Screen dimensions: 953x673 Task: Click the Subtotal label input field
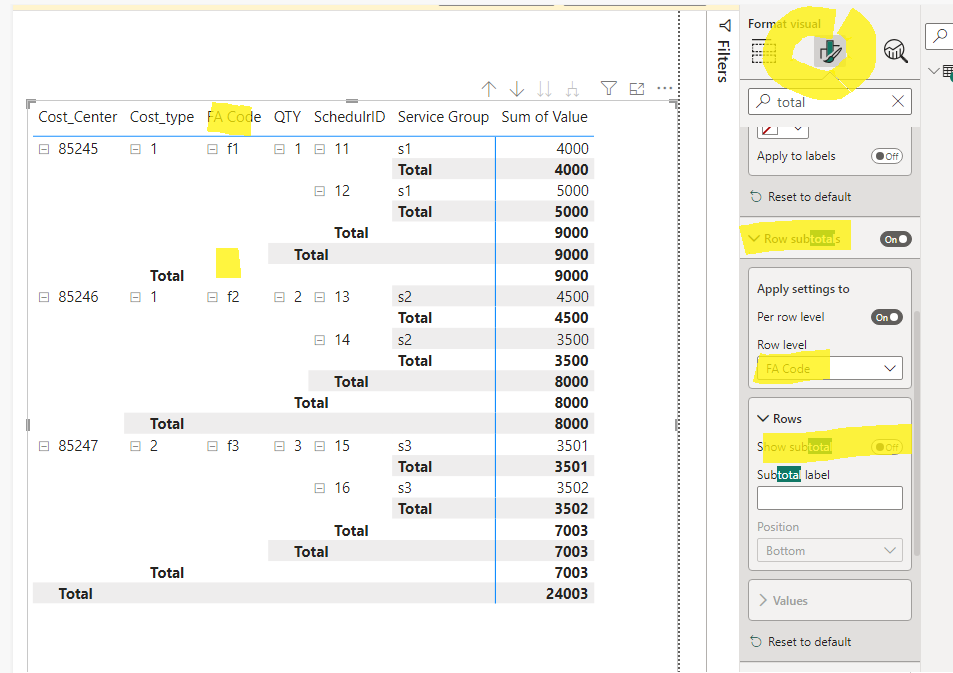pos(830,498)
